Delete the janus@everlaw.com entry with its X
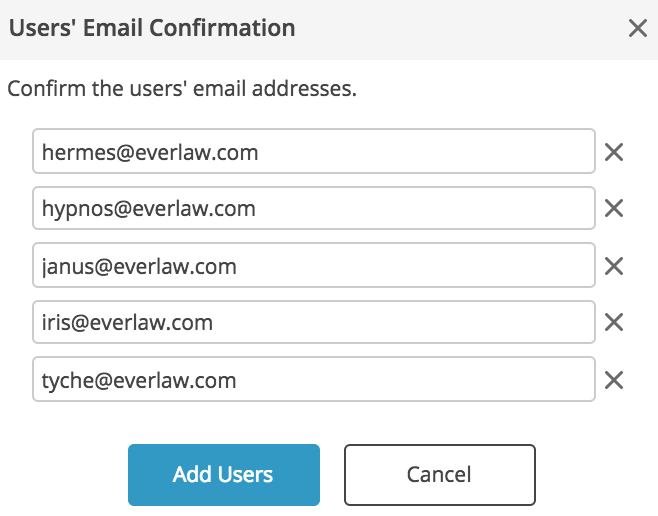The image size is (658, 516). point(614,266)
